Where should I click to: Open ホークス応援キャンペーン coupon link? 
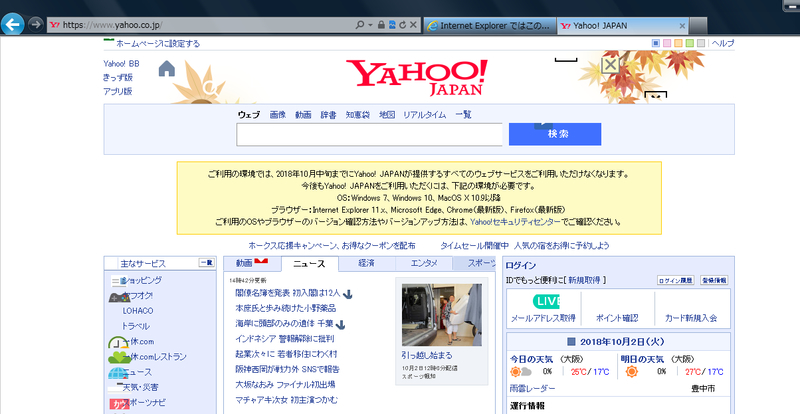(x=332, y=246)
